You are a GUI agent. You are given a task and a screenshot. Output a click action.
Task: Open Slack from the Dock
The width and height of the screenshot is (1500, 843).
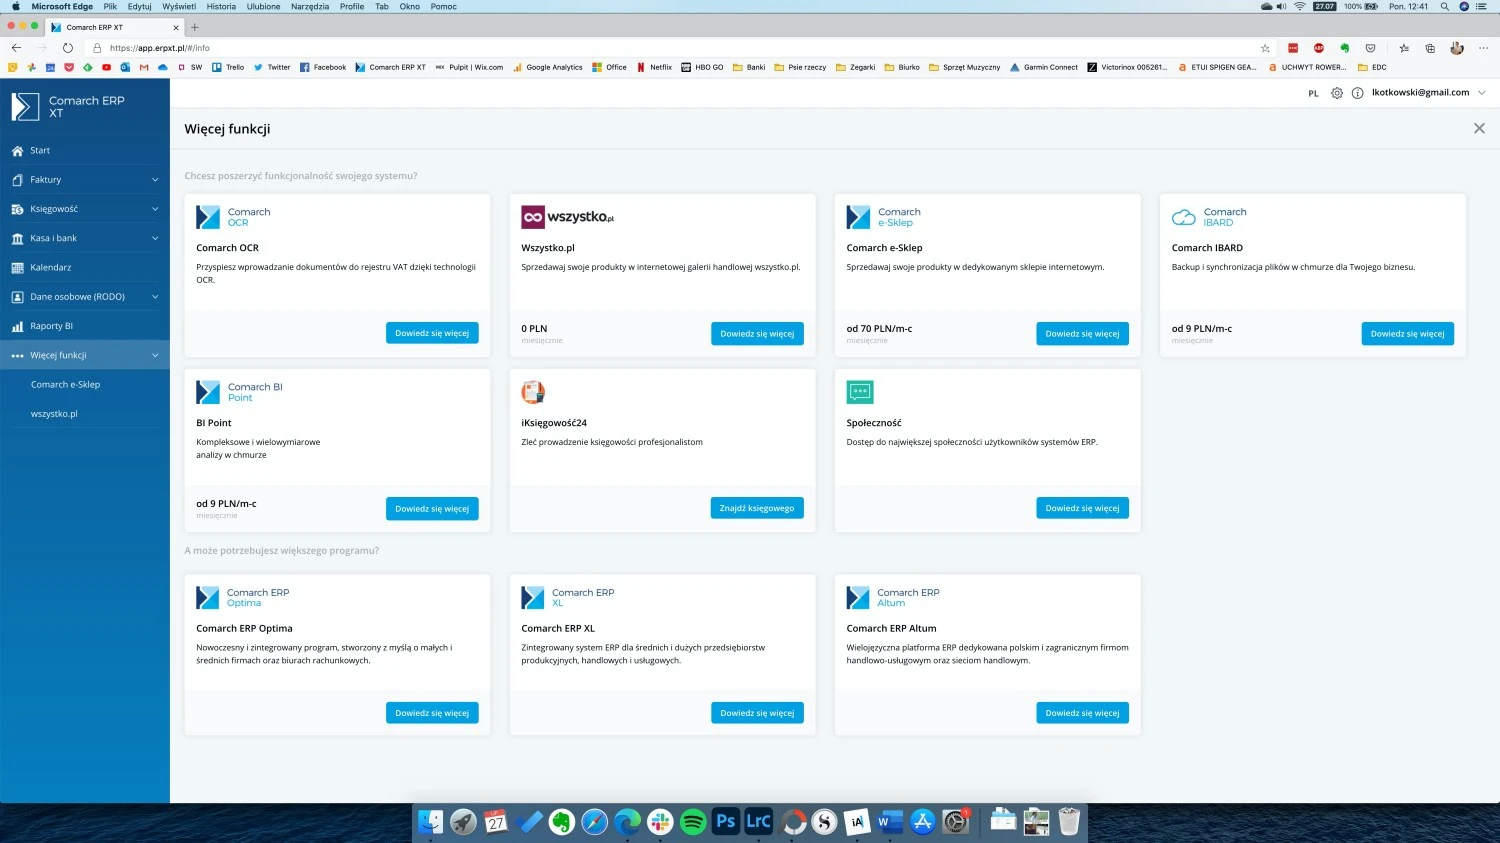[660, 822]
